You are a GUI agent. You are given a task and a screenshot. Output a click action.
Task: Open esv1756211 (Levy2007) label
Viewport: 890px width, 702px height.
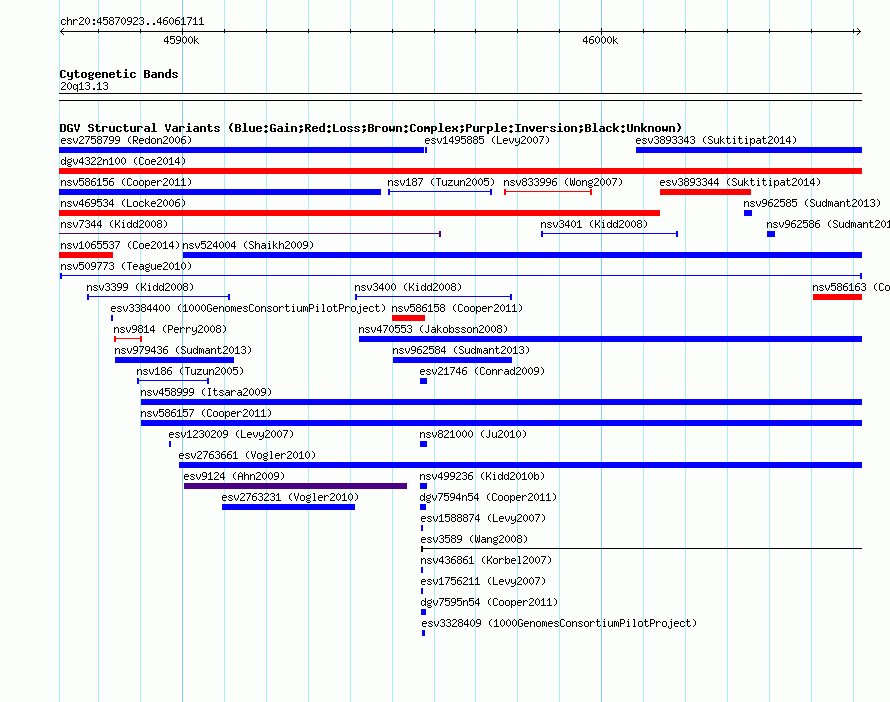pos(483,581)
